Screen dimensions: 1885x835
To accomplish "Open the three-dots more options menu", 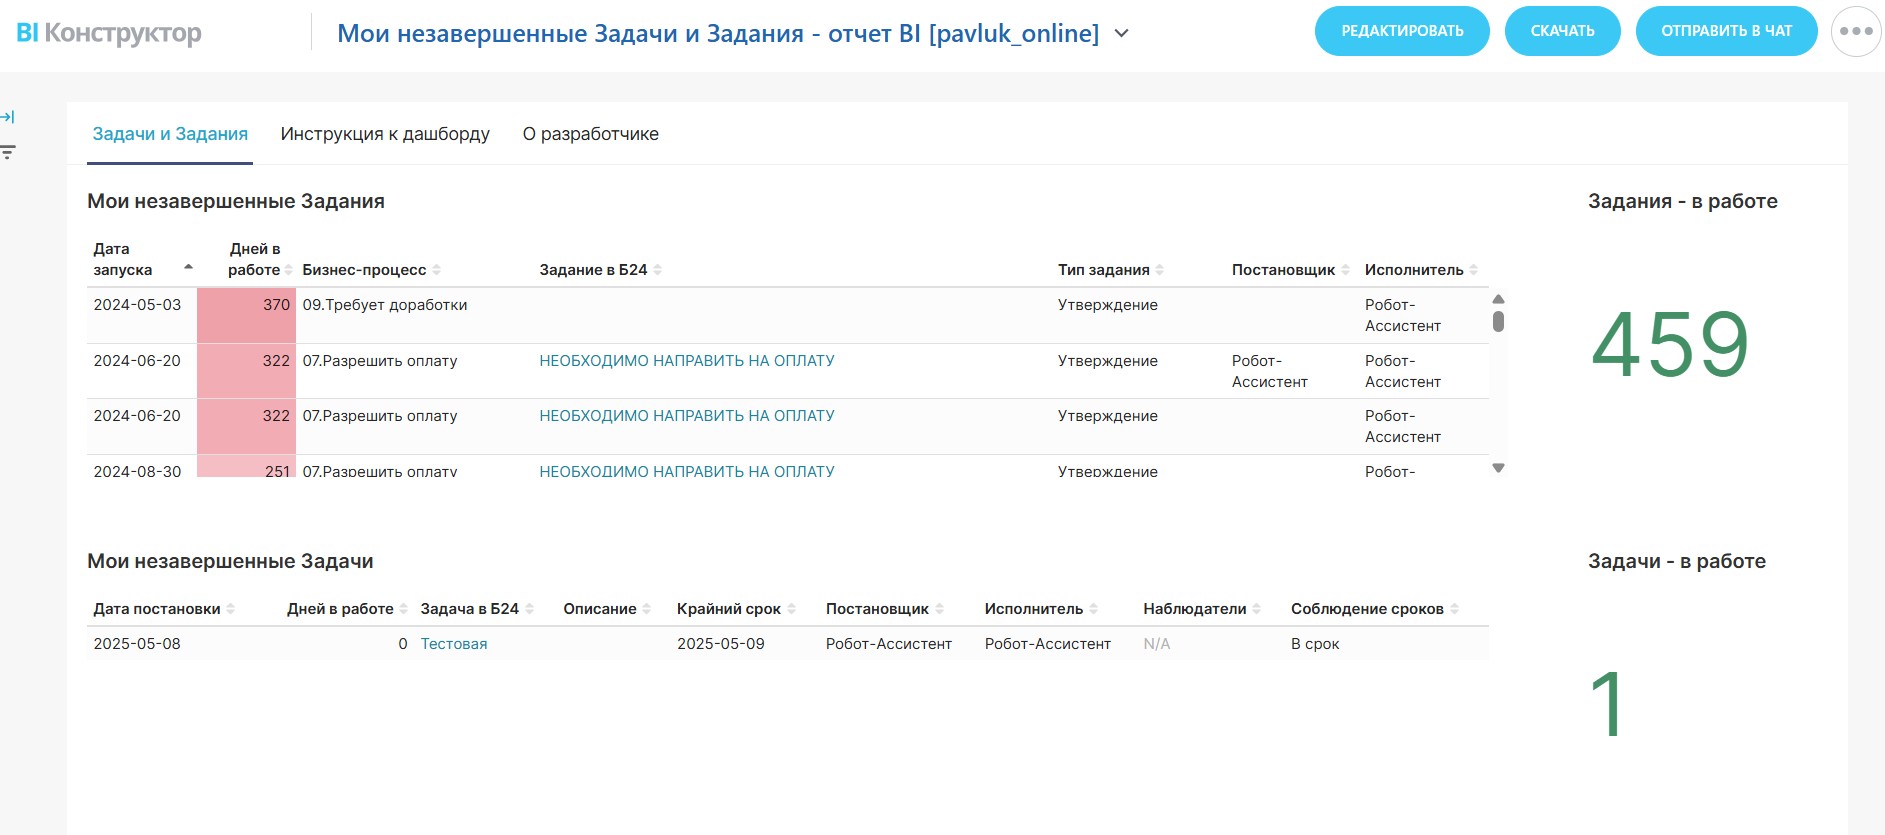I will tap(1855, 31).
